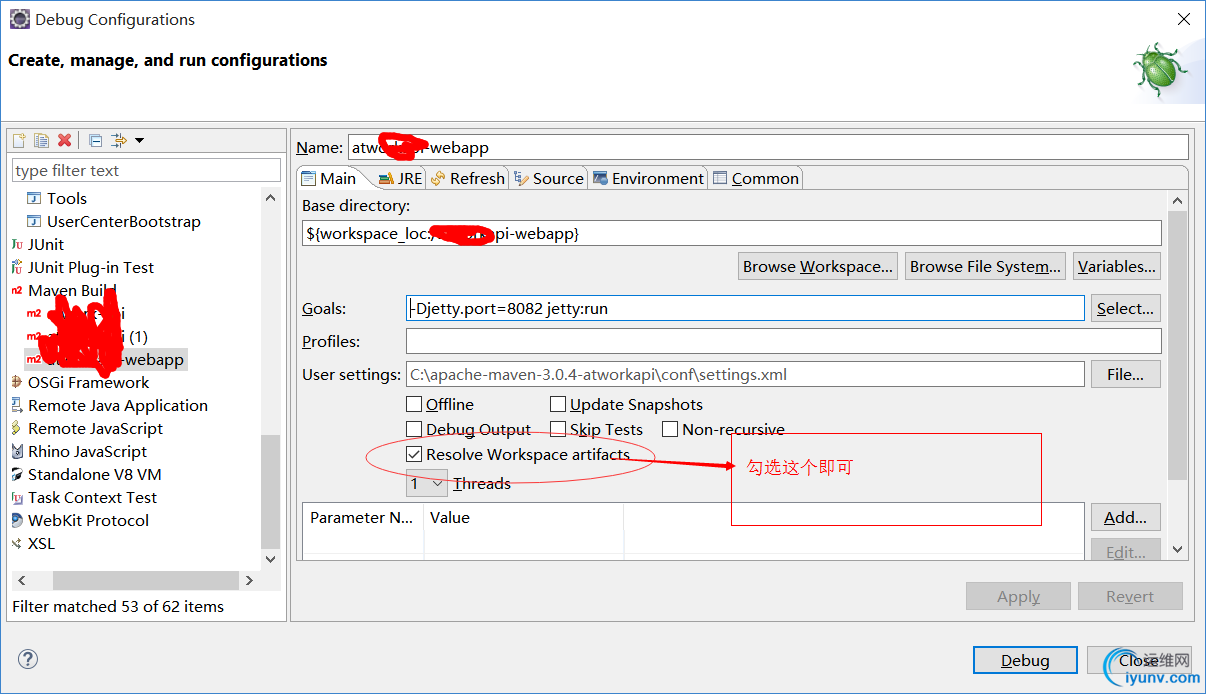
Task: Click the Rhino JavaScript icon
Action: pyautogui.click(x=17, y=451)
